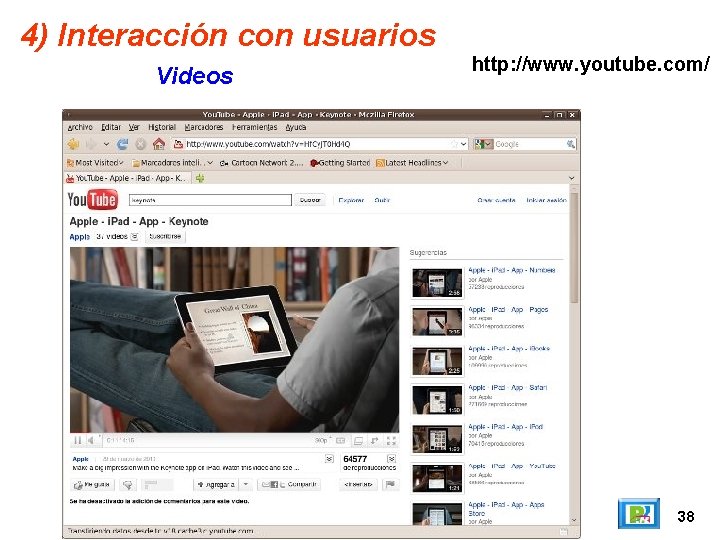Click the Firefox Back arrow button
Screen dimensions: 720x540
(73, 144)
